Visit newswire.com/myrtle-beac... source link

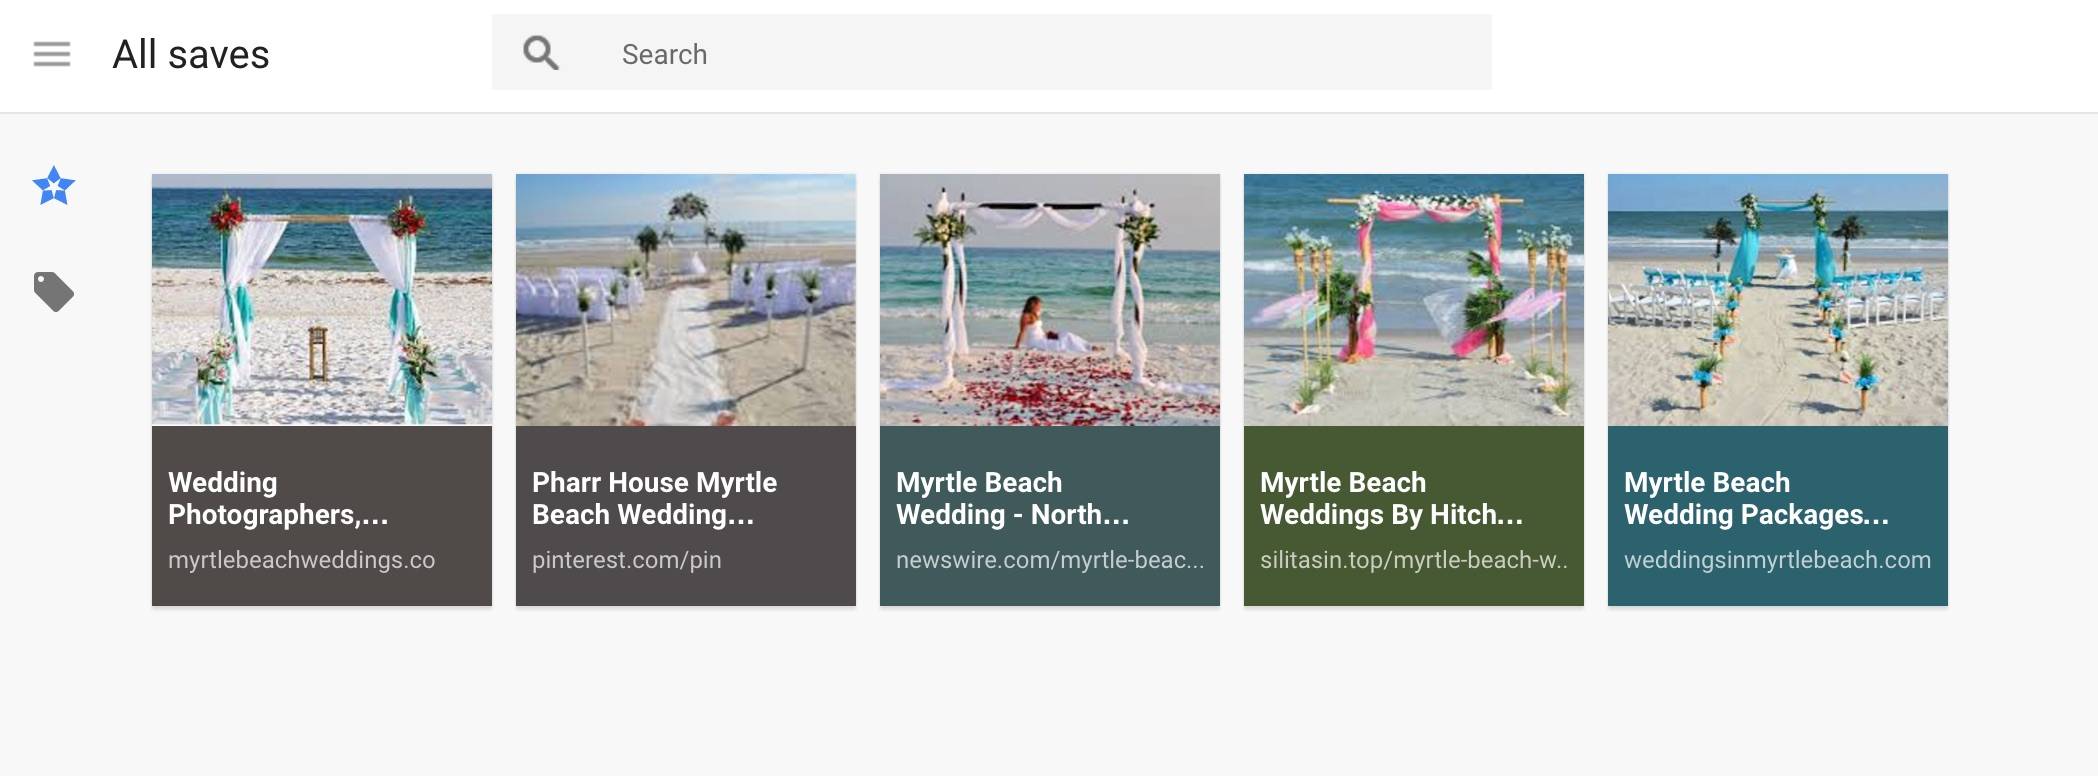pyautogui.click(x=1050, y=560)
